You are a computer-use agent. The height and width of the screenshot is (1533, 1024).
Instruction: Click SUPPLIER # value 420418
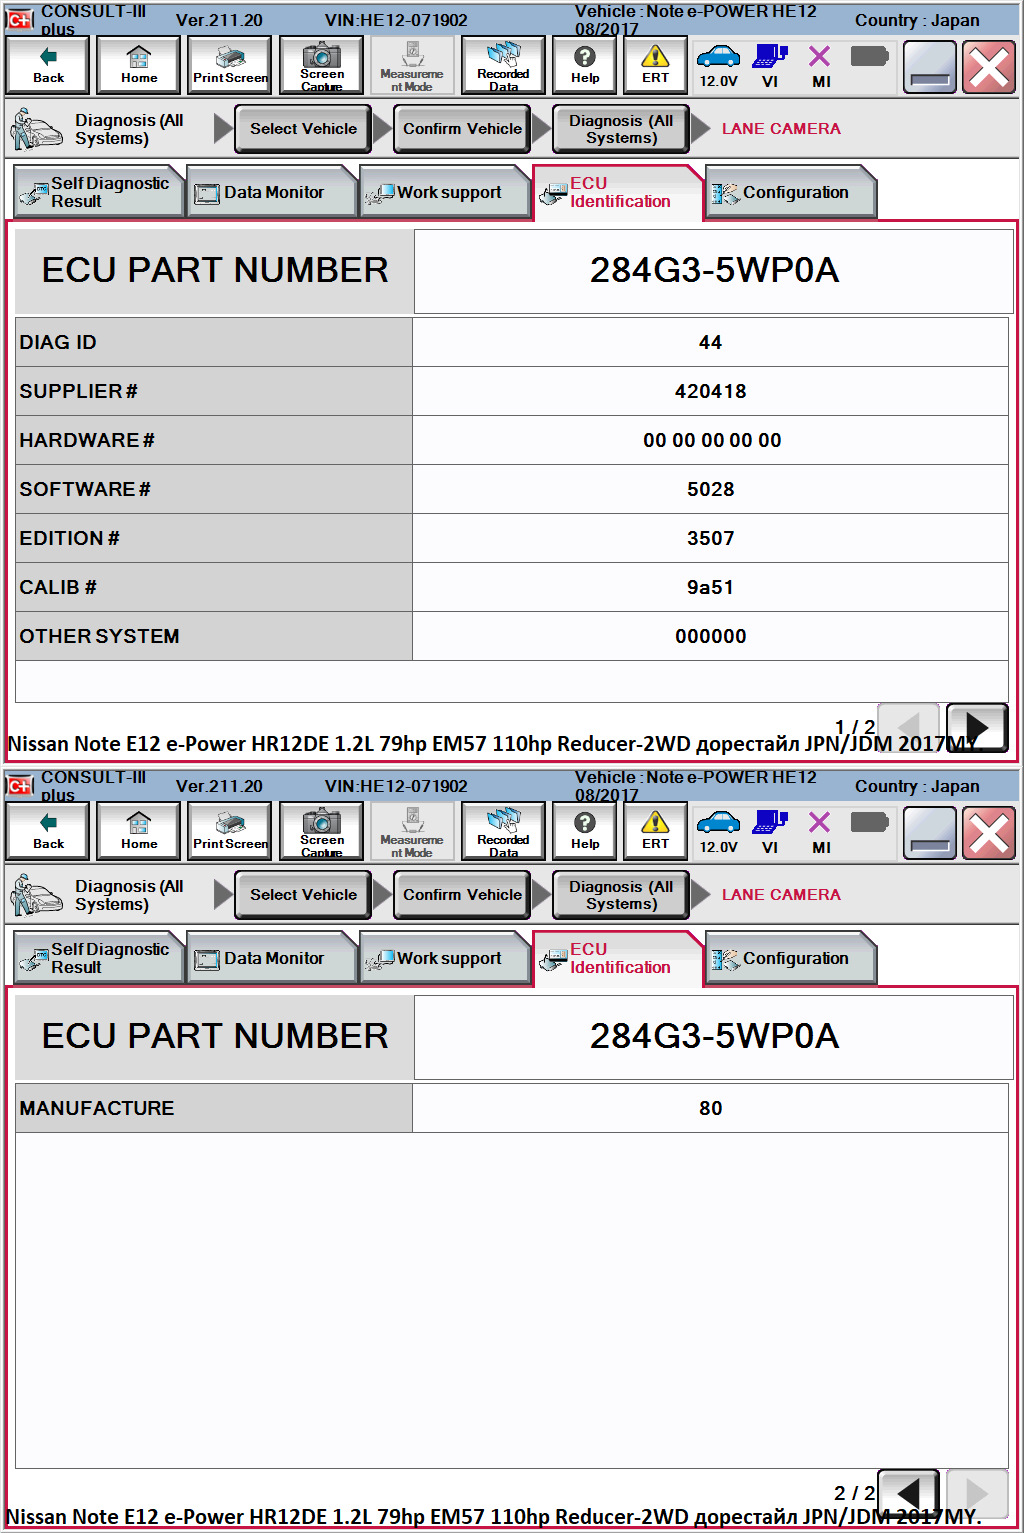[x=710, y=392]
